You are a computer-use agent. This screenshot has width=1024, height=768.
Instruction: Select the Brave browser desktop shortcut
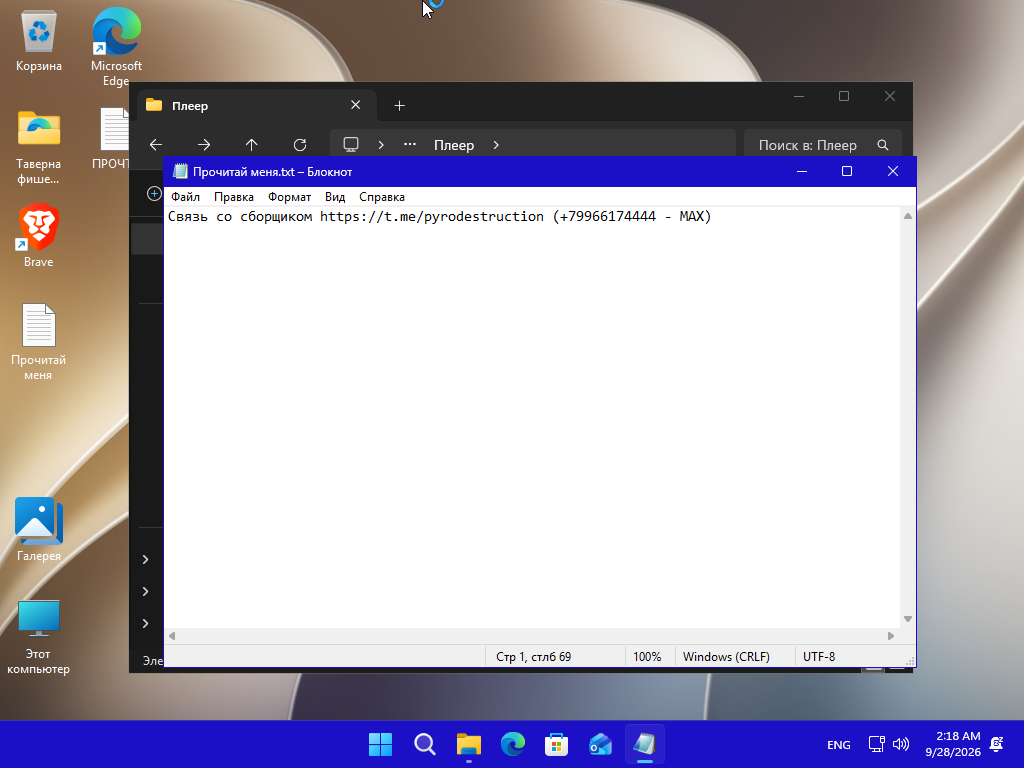39,235
